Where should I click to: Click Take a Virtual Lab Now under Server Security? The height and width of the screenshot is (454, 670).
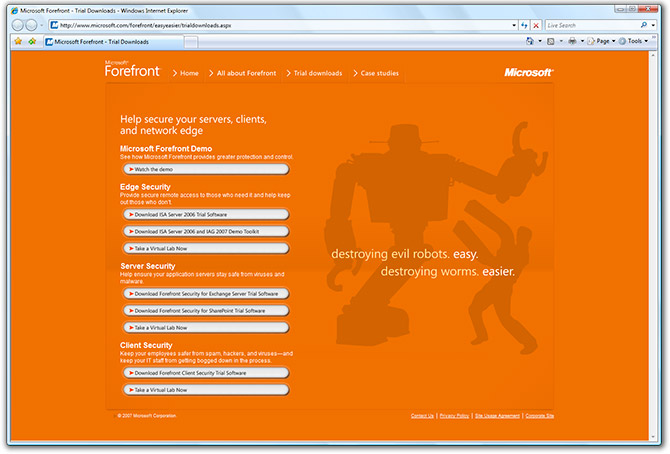[206, 328]
